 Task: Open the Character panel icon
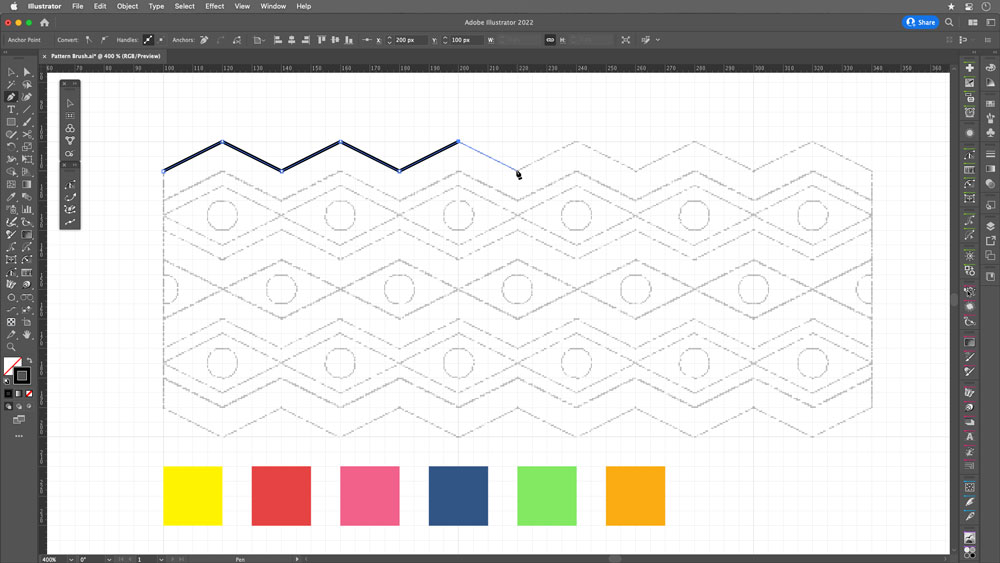coord(969,437)
